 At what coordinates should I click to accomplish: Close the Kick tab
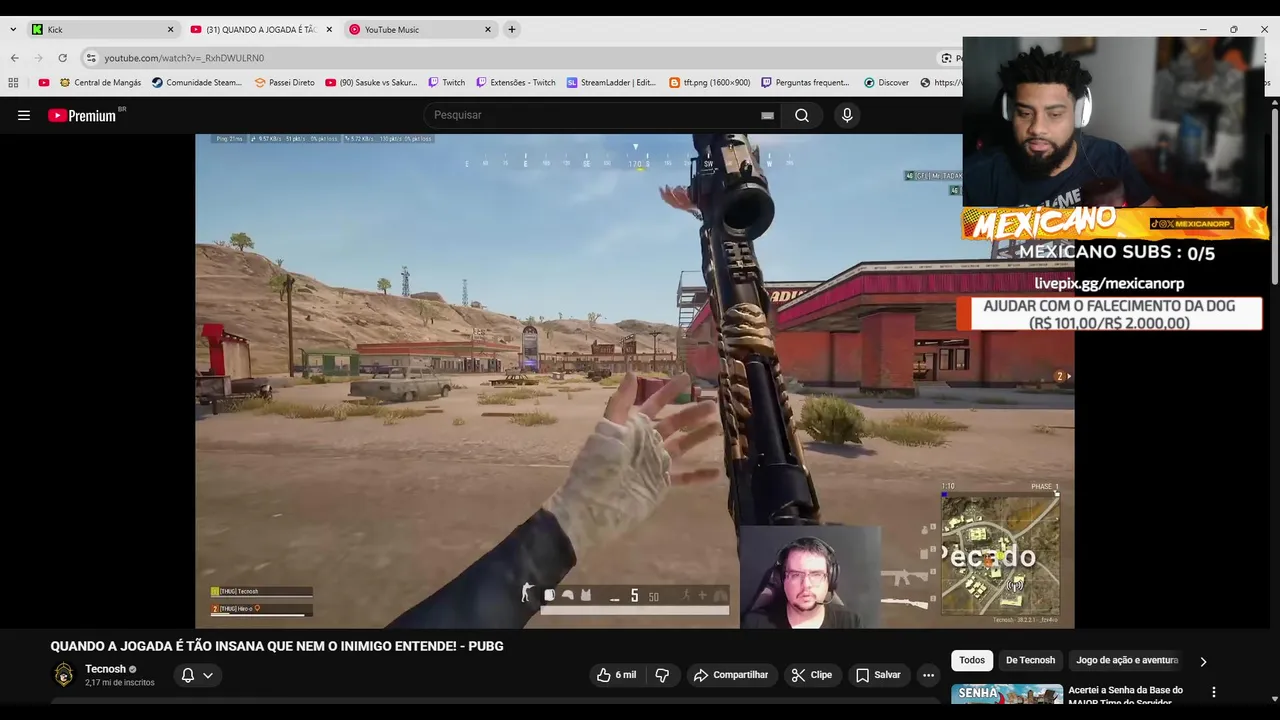click(170, 30)
